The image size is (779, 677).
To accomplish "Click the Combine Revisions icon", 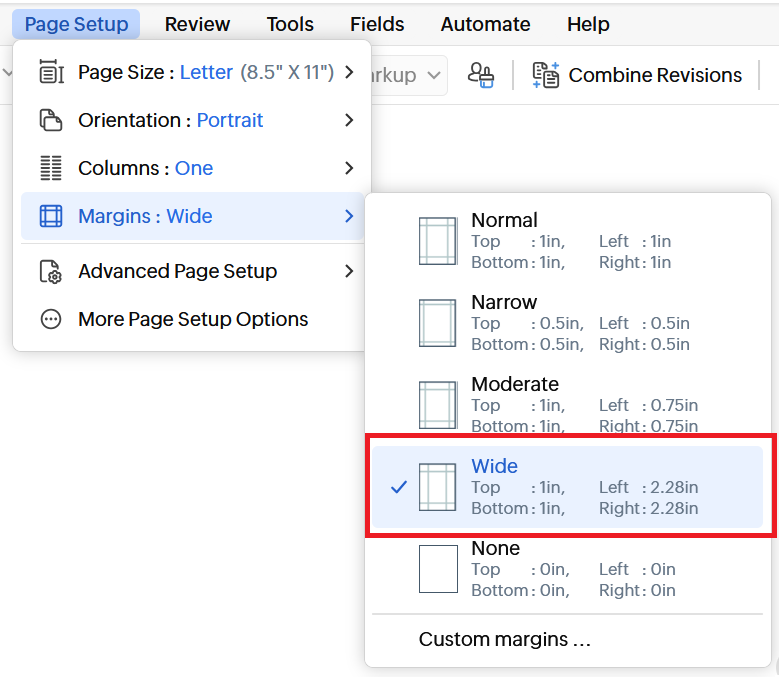I will pyautogui.click(x=546, y=75).
